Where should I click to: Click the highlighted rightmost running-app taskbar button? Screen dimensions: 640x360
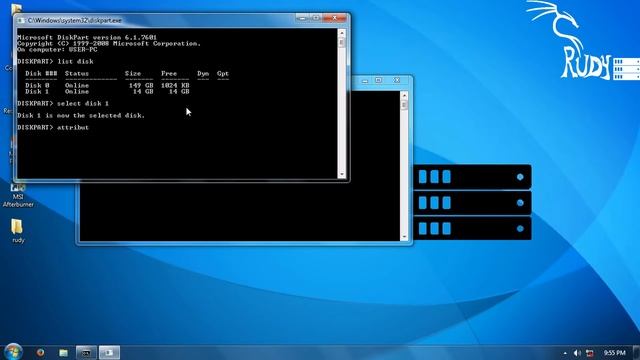tap(109, 353)
